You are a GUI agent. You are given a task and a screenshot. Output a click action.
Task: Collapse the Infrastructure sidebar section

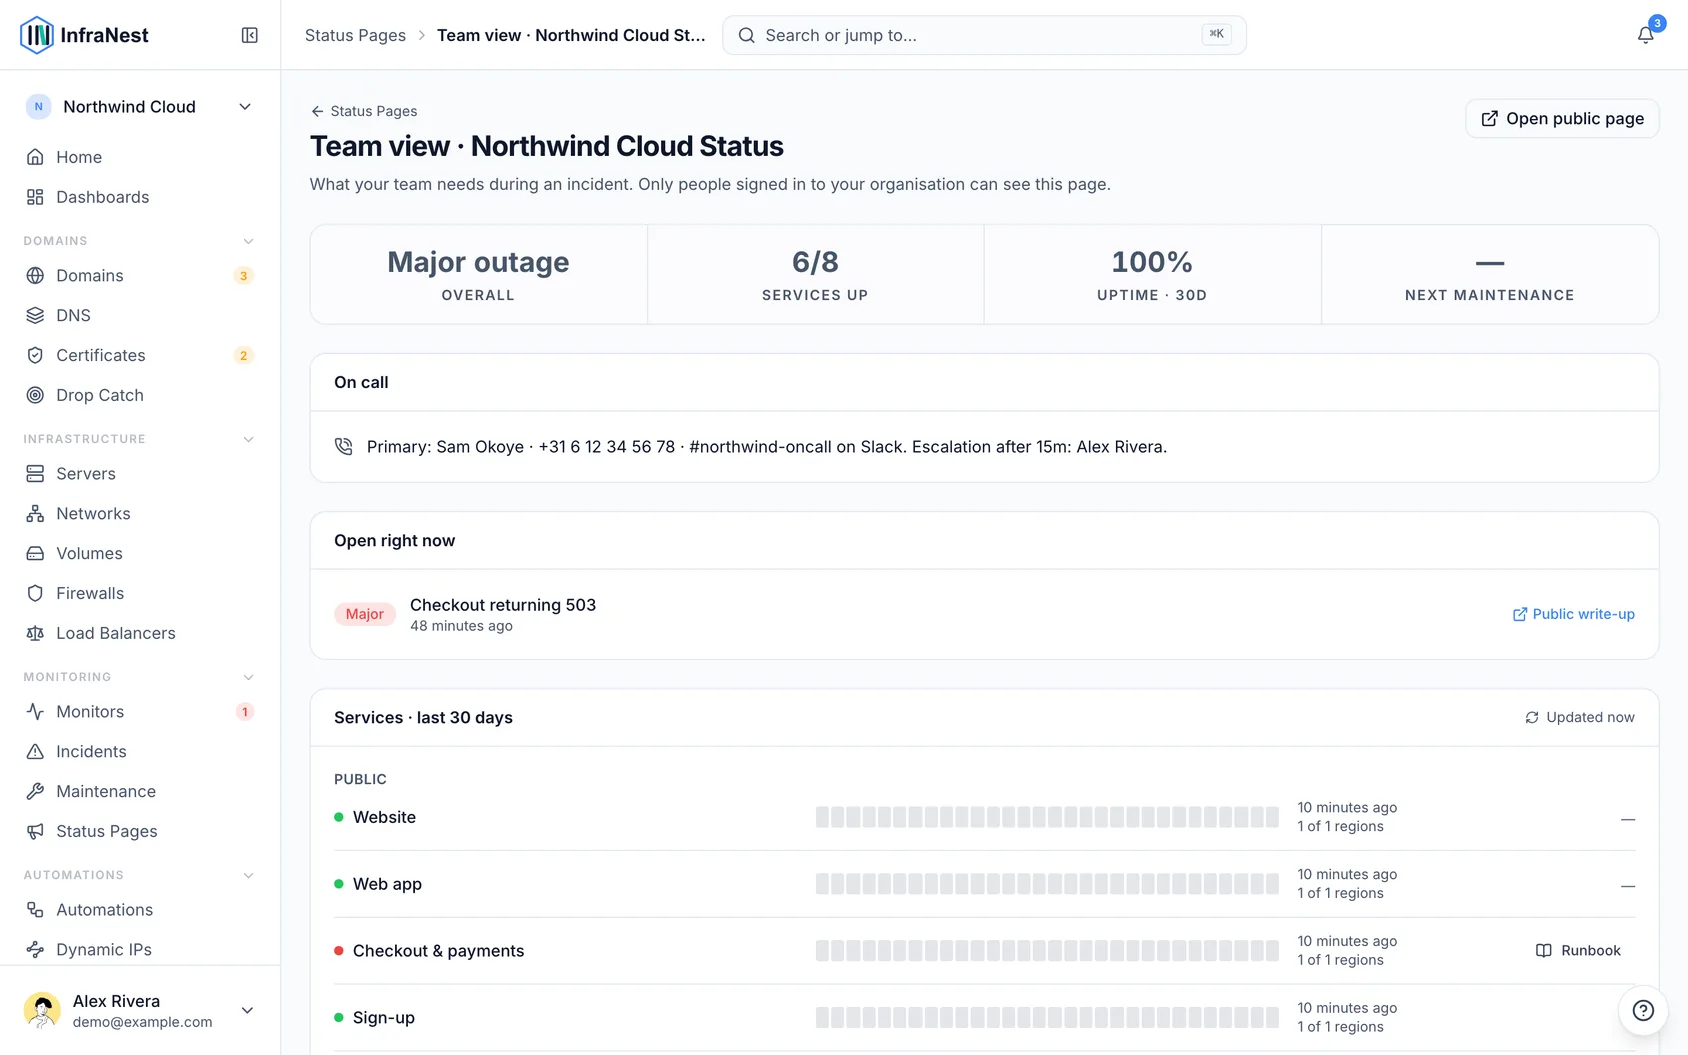pyautogui.click(x=248, y=439)
